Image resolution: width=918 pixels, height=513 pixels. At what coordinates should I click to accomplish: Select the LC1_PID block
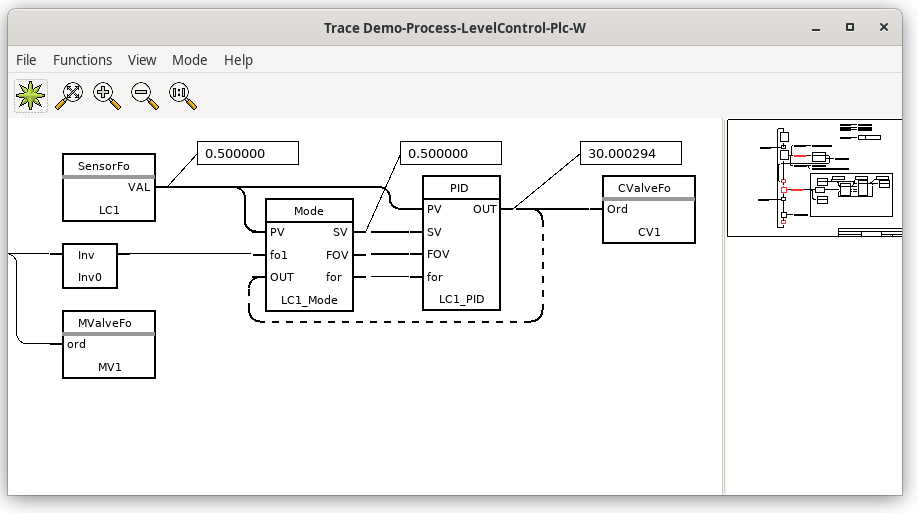tap(461, 243)
